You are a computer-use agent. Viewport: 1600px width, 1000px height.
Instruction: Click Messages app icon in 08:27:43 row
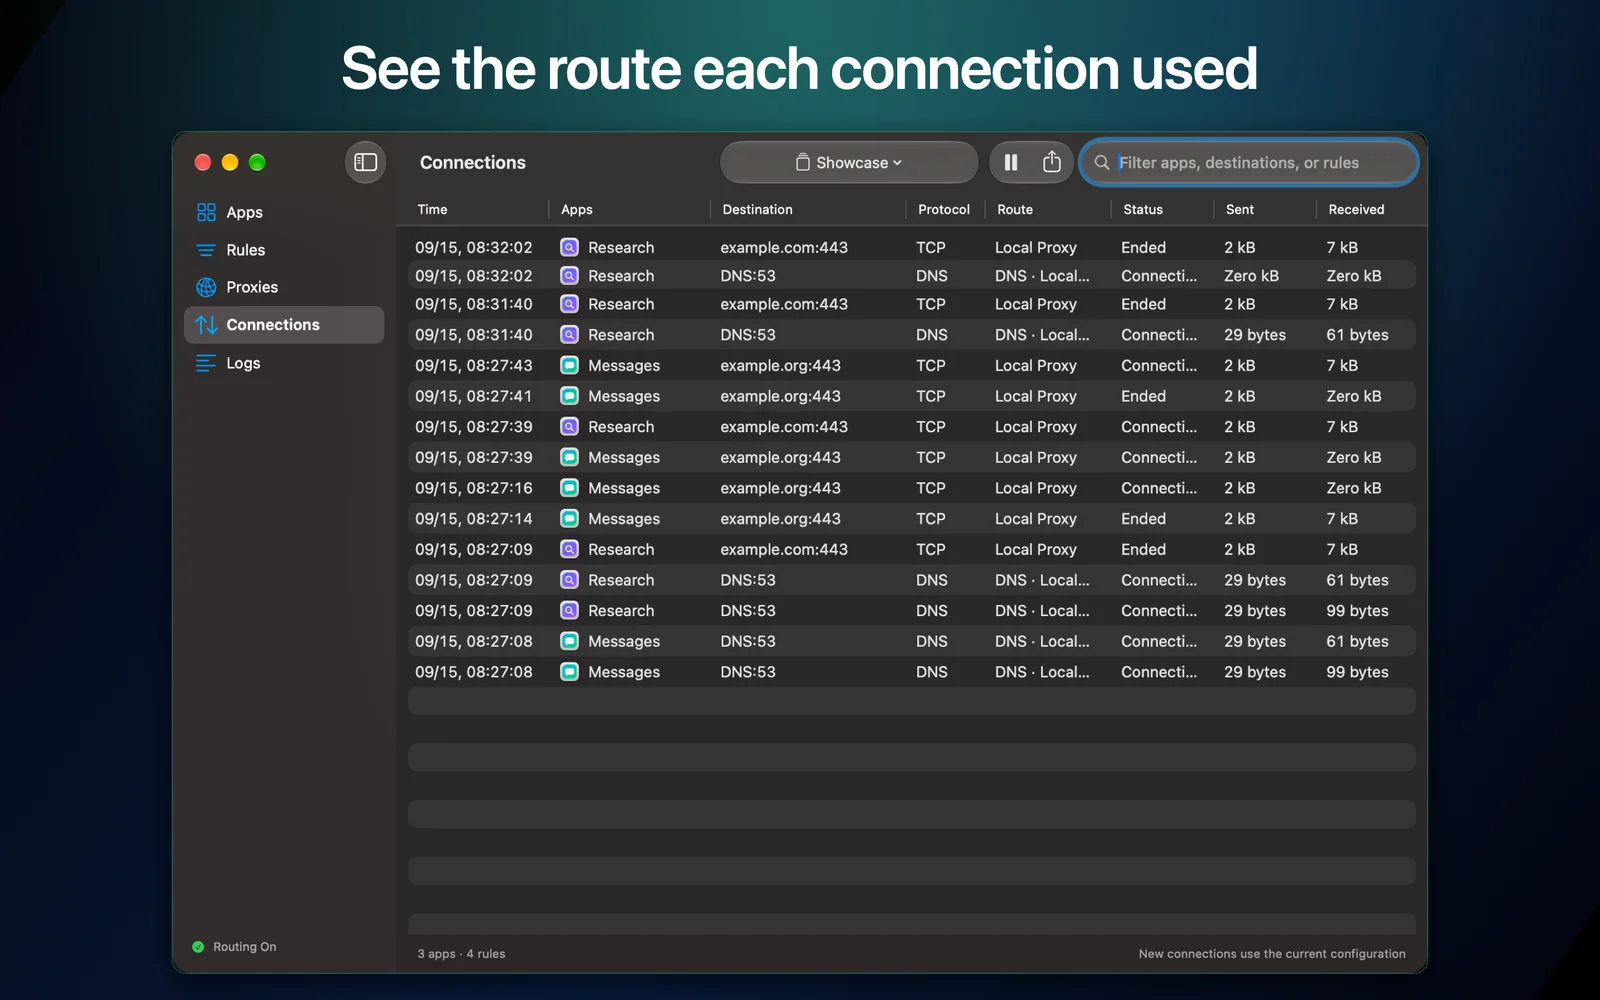(569, 365)
